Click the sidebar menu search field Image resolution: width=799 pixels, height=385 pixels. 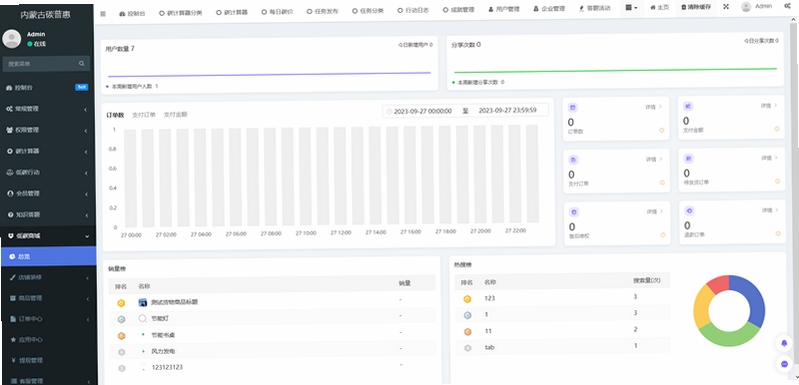[46, 64]
